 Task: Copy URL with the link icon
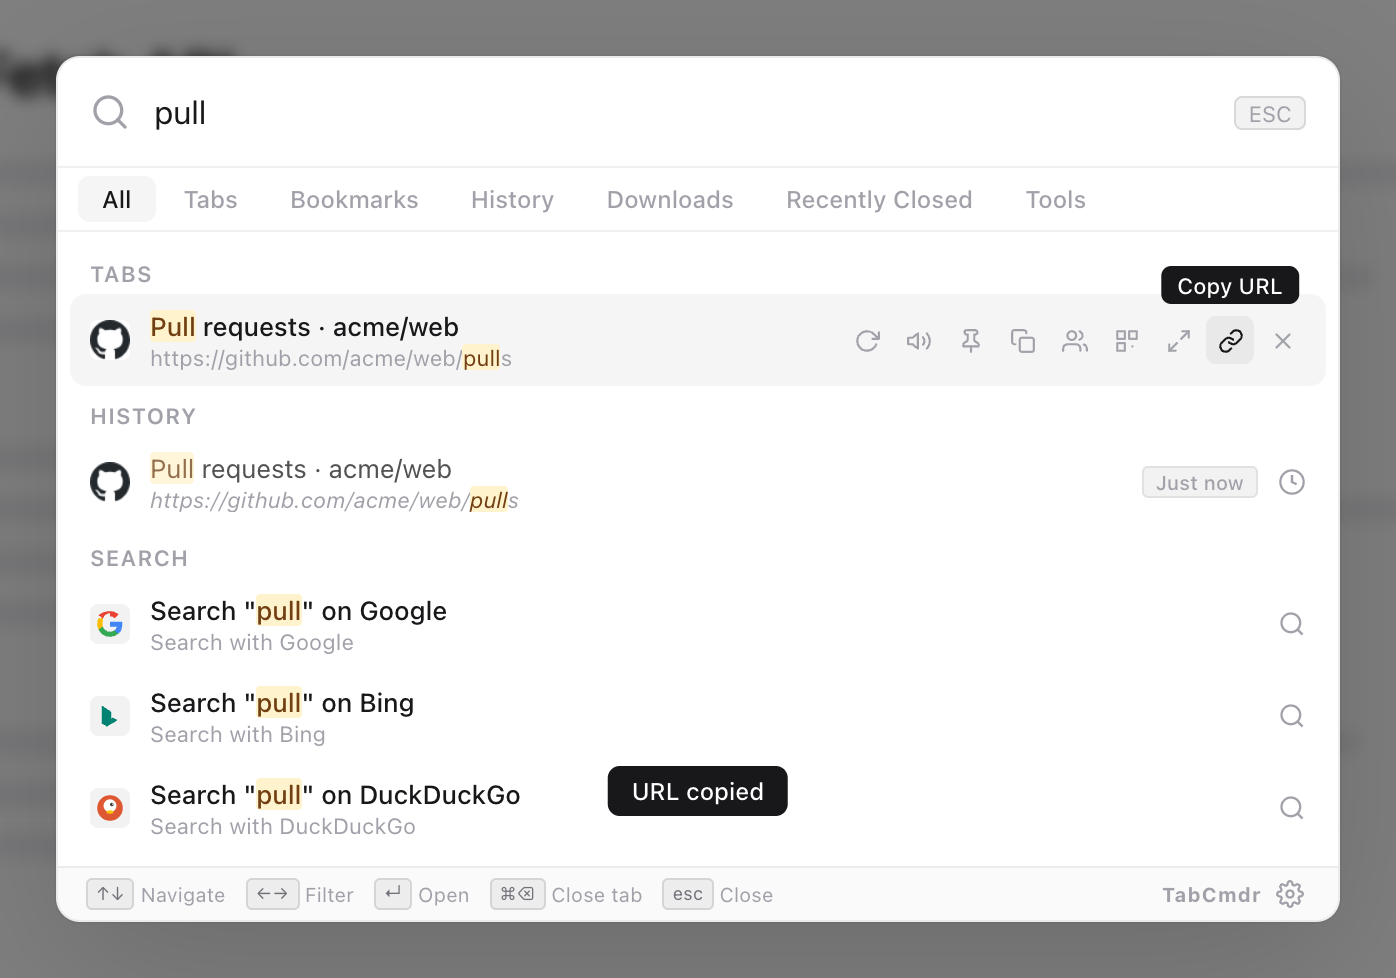click(x=1230, y=341)
